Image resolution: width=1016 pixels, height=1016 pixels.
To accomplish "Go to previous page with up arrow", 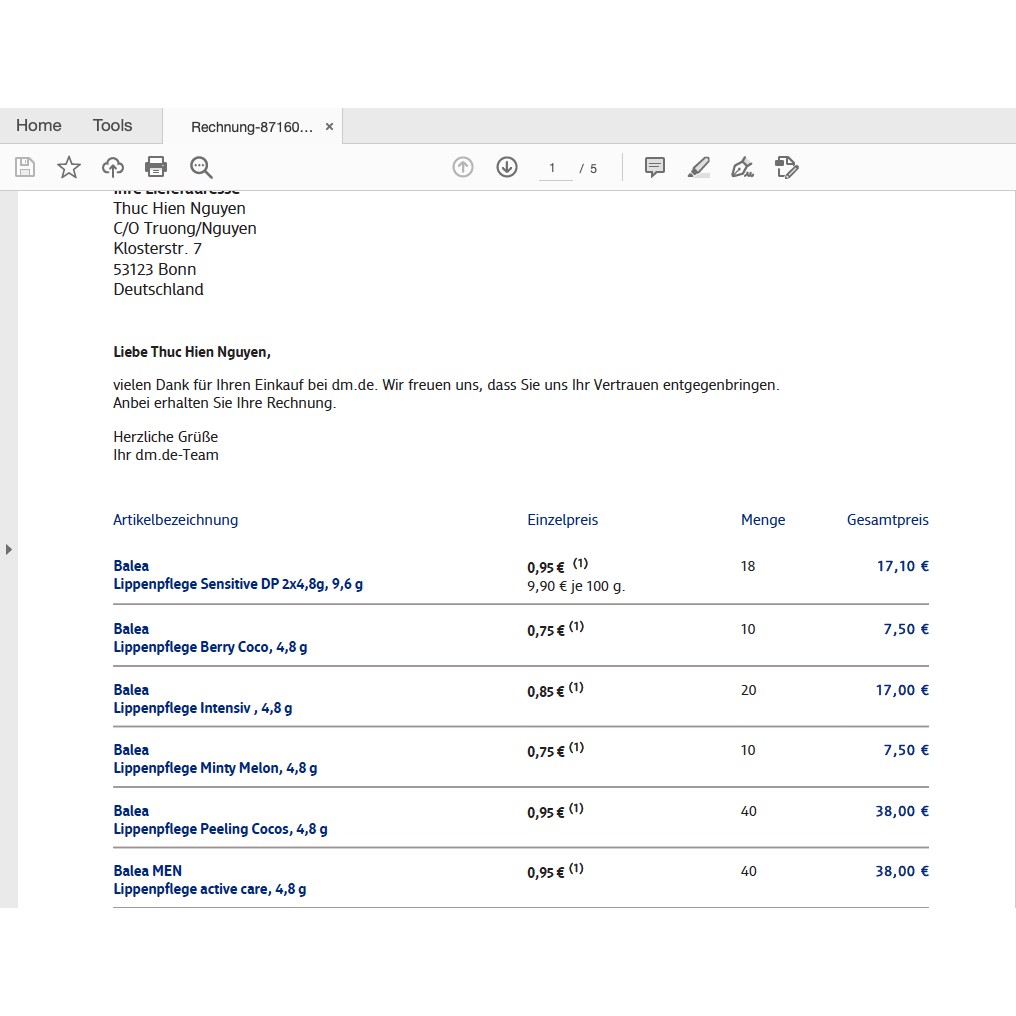I will click(462, 167).
